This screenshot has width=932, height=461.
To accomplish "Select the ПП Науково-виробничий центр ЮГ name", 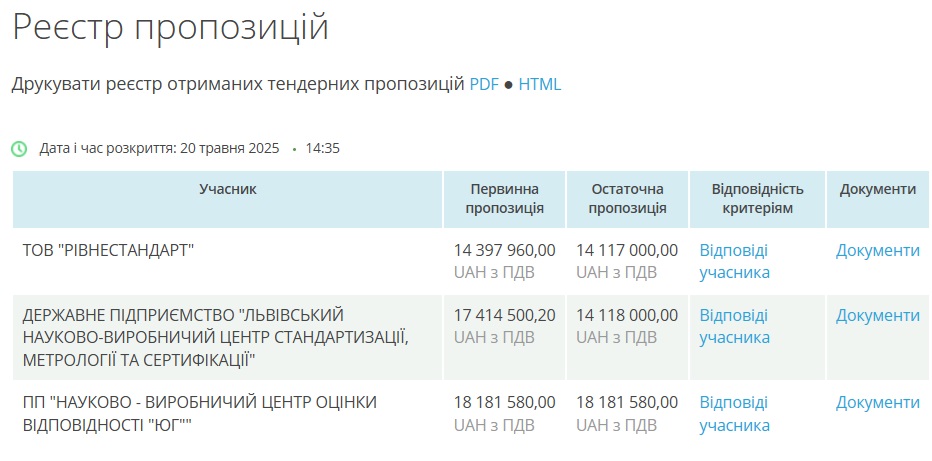I will coord(200,414).
